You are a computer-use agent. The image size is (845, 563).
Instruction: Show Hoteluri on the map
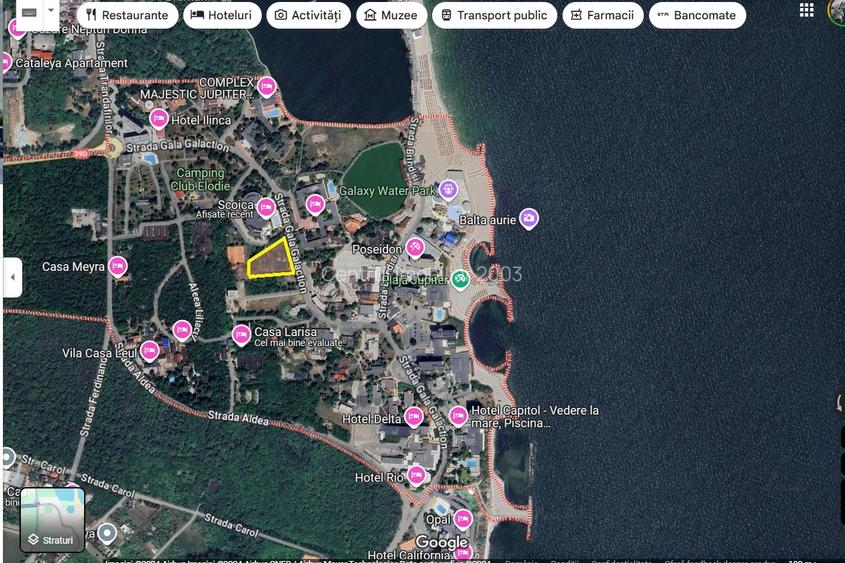222,15
